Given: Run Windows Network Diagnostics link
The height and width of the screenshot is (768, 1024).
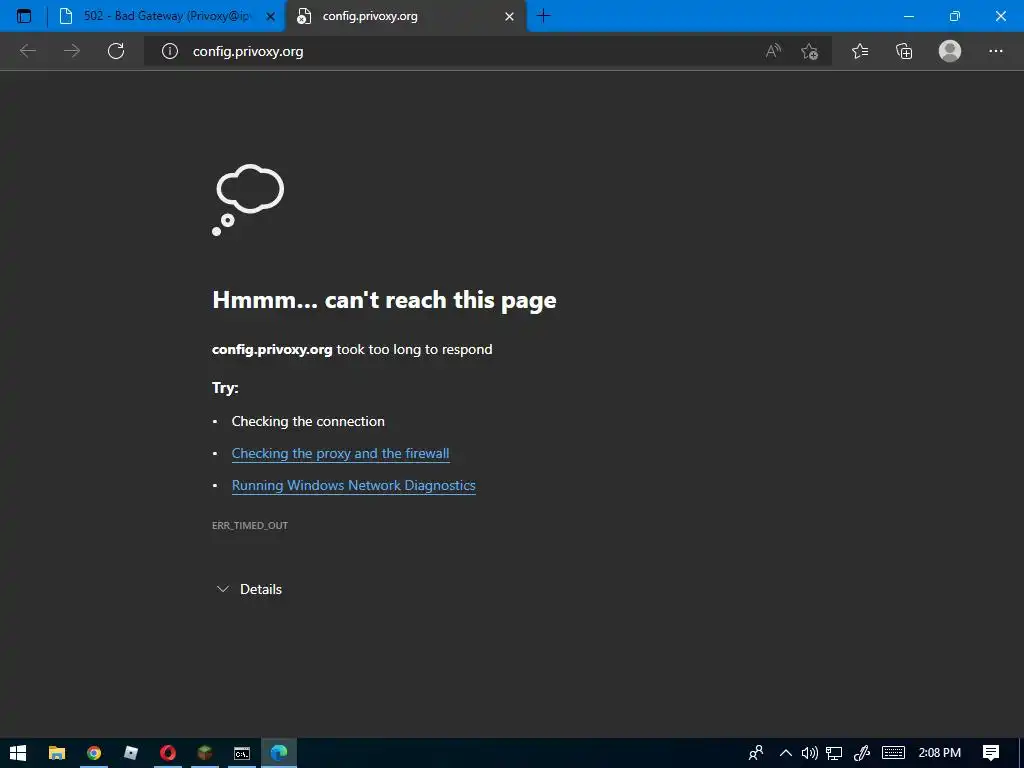Looking at the screenshot, I should [x=353, y=485].
